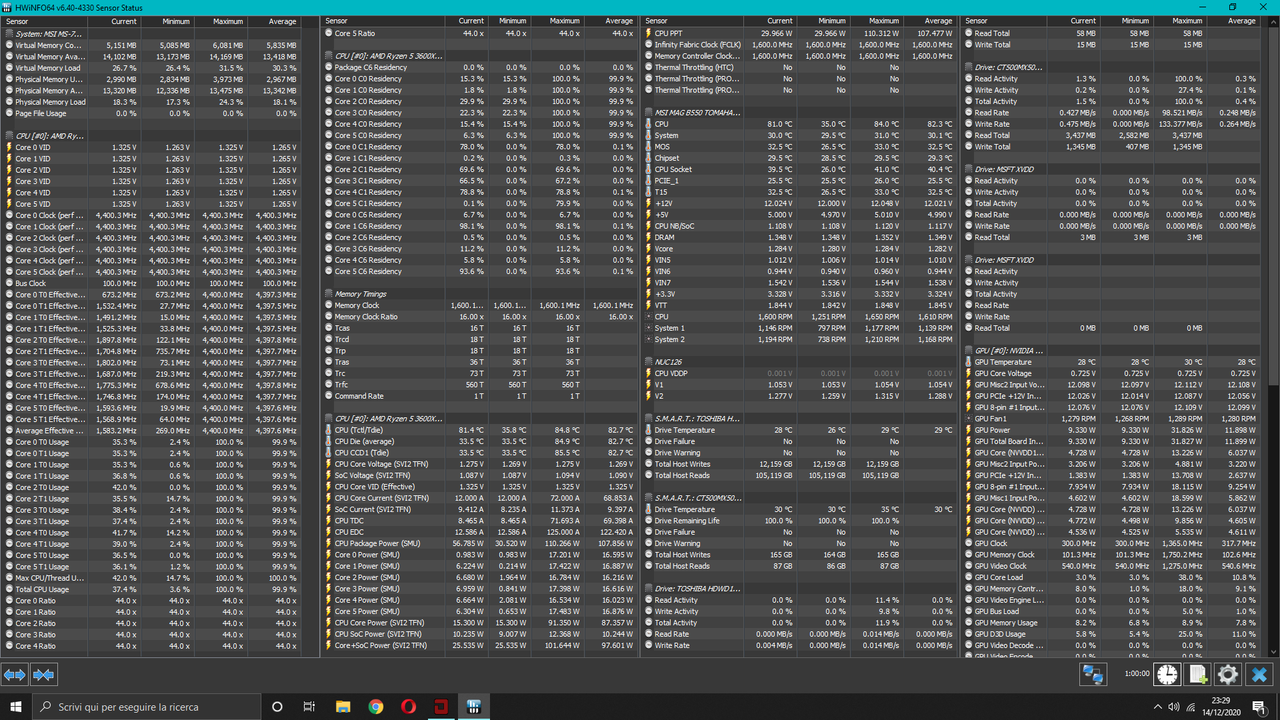The height and width of the screenshot is (720, 1280).
Task: Select the Max CPU/Thread Usage row
Action: coord(150,578)
